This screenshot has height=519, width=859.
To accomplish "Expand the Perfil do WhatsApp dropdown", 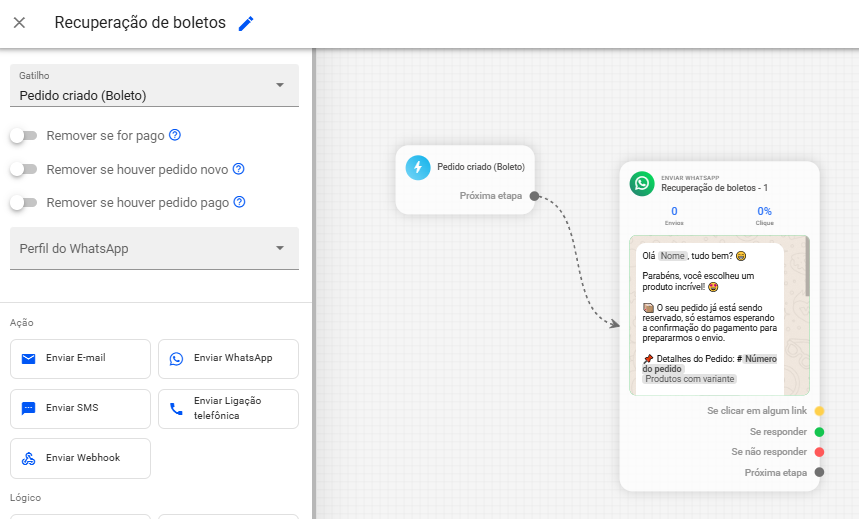I will [x=154, y=248].
